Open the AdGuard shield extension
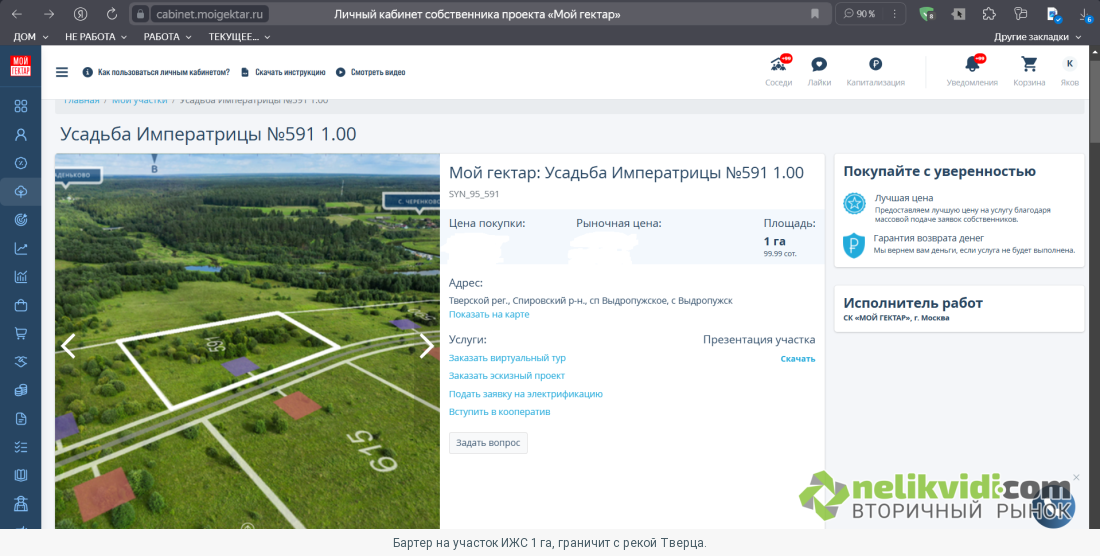This screenshot has width=1100, height=556. pos(927,14)
